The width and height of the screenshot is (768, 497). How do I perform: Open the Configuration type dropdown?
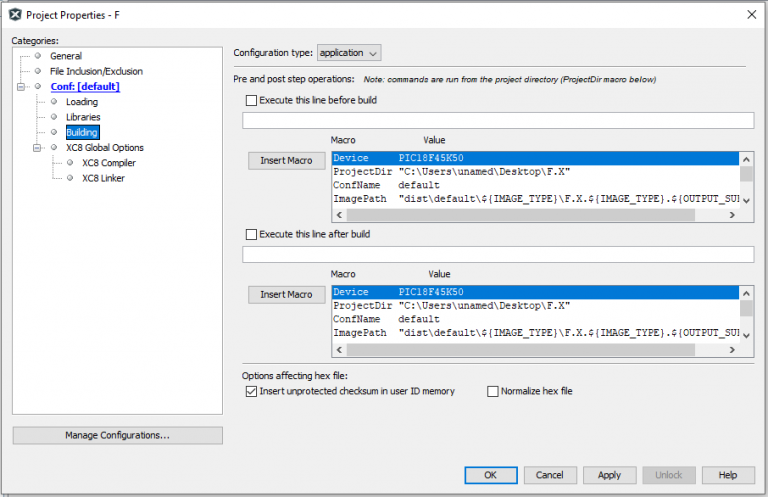[349, 53]
